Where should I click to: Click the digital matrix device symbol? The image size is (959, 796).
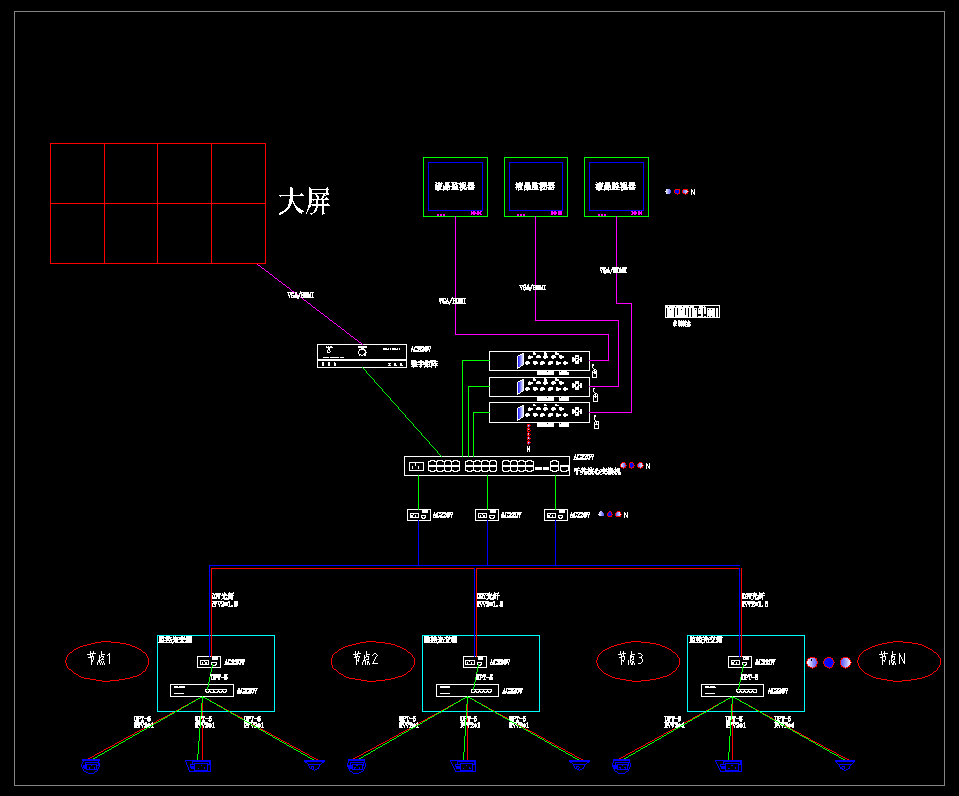point(361,356)
